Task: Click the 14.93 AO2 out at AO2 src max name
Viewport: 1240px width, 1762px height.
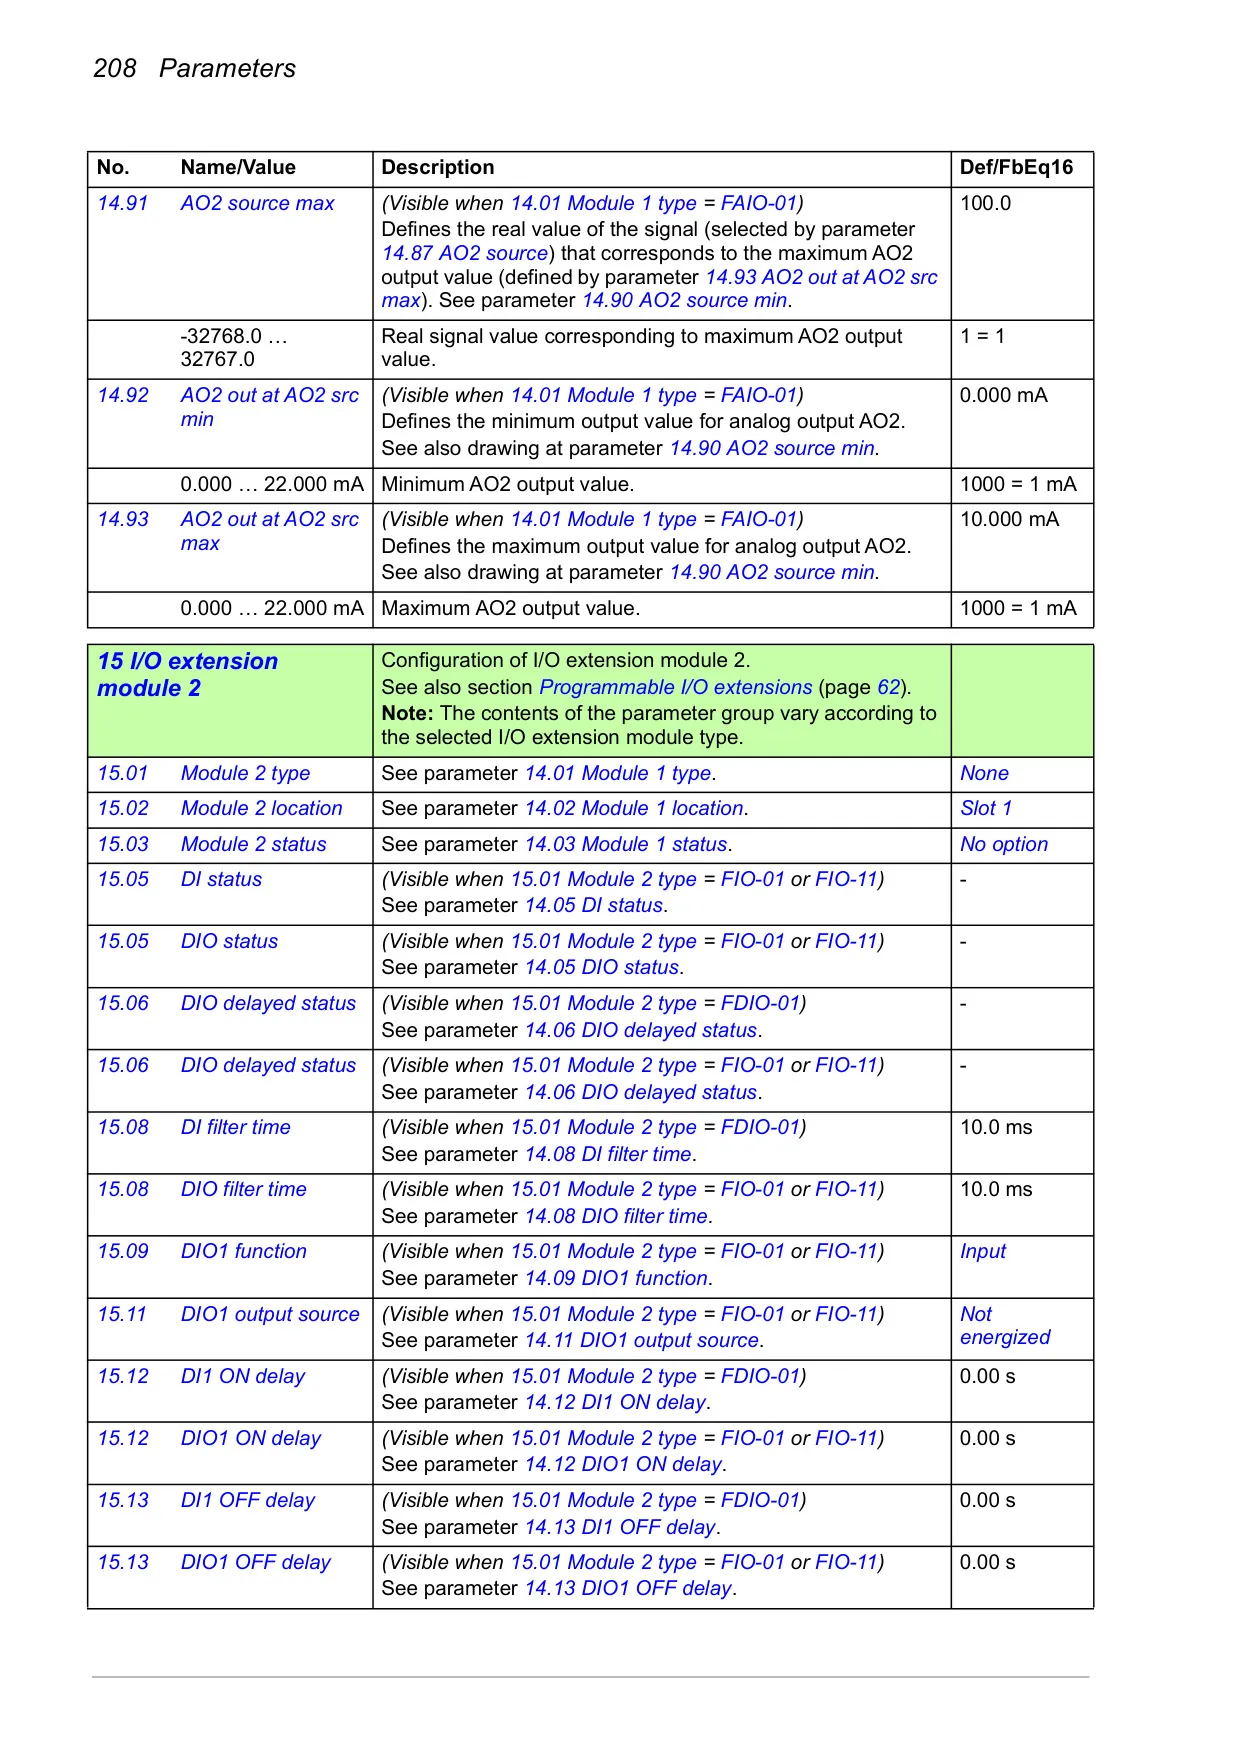Action: click(270, 531)
